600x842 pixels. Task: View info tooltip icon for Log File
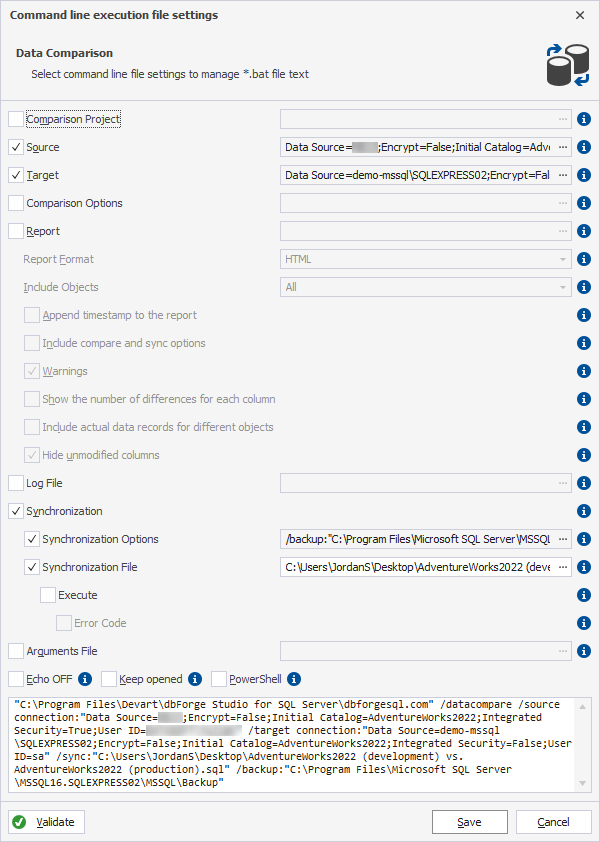[584, 483]
